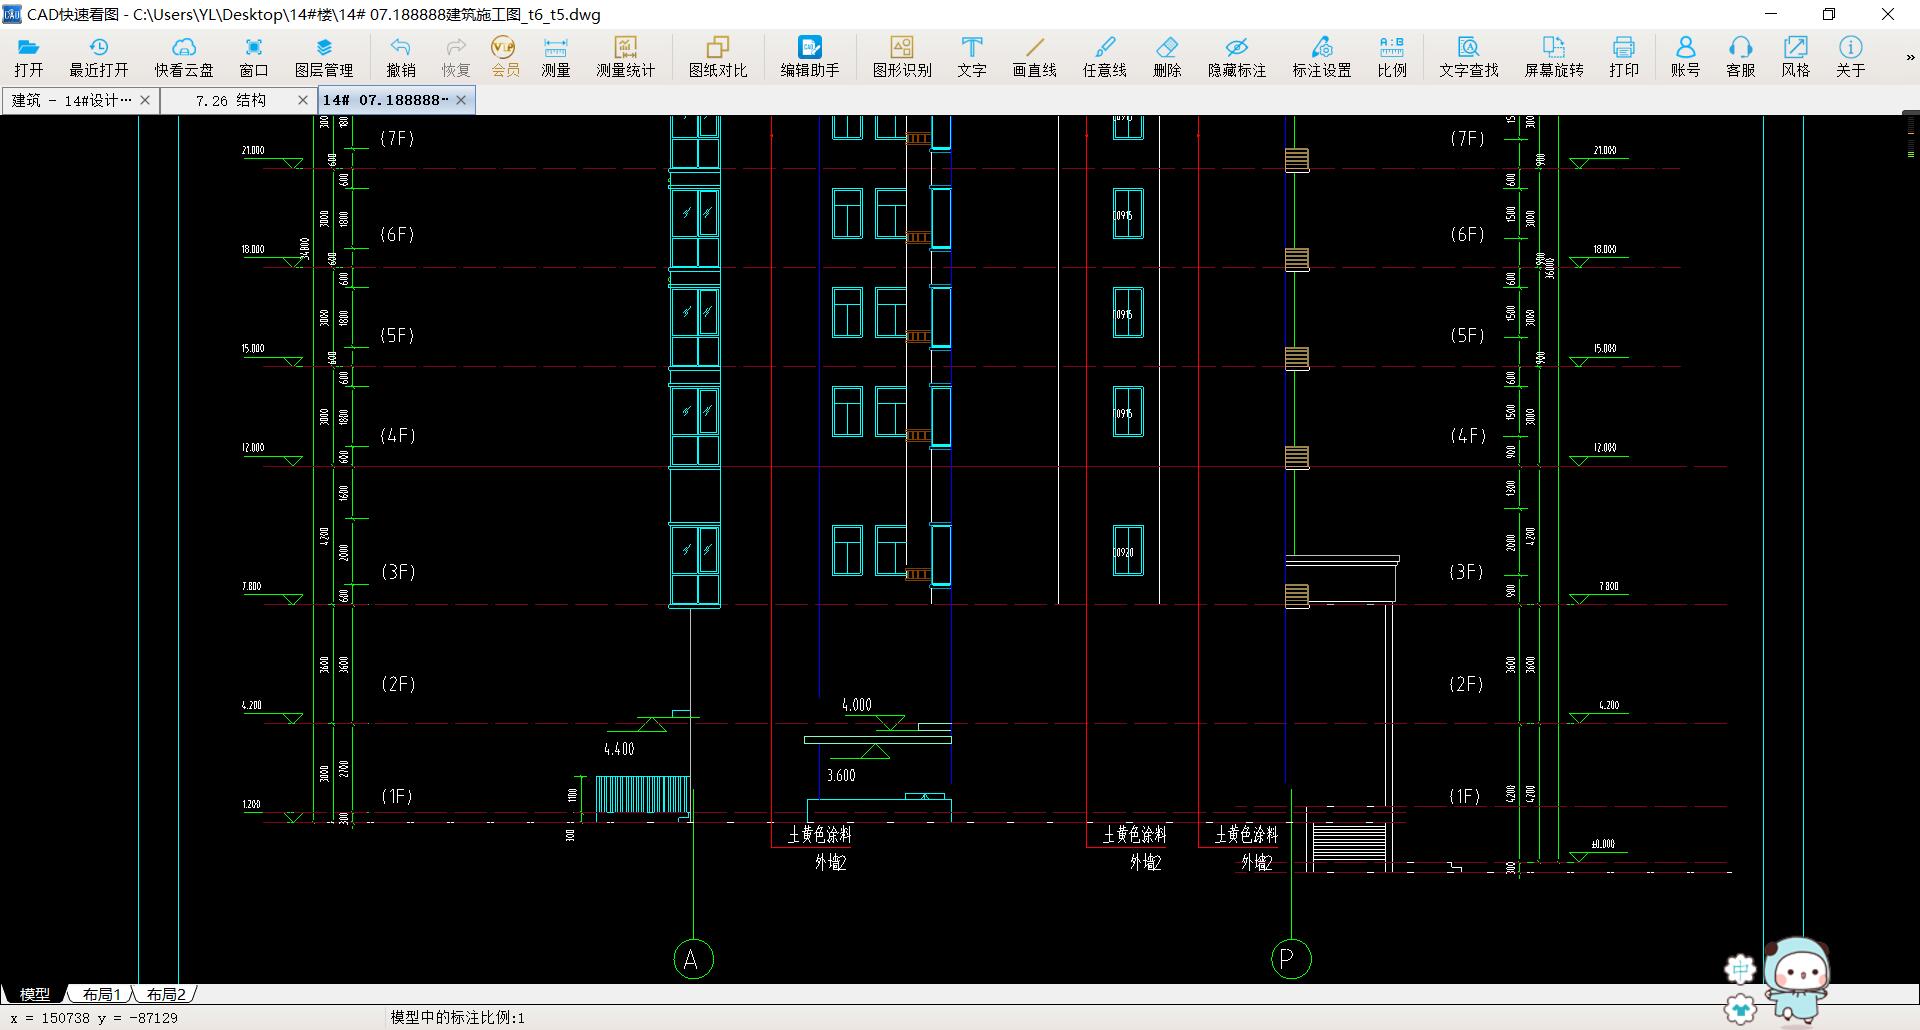This screenshot has height=1030, width=1920.
Task: Contact 客服 customer service
Action: click(1741, 57)
